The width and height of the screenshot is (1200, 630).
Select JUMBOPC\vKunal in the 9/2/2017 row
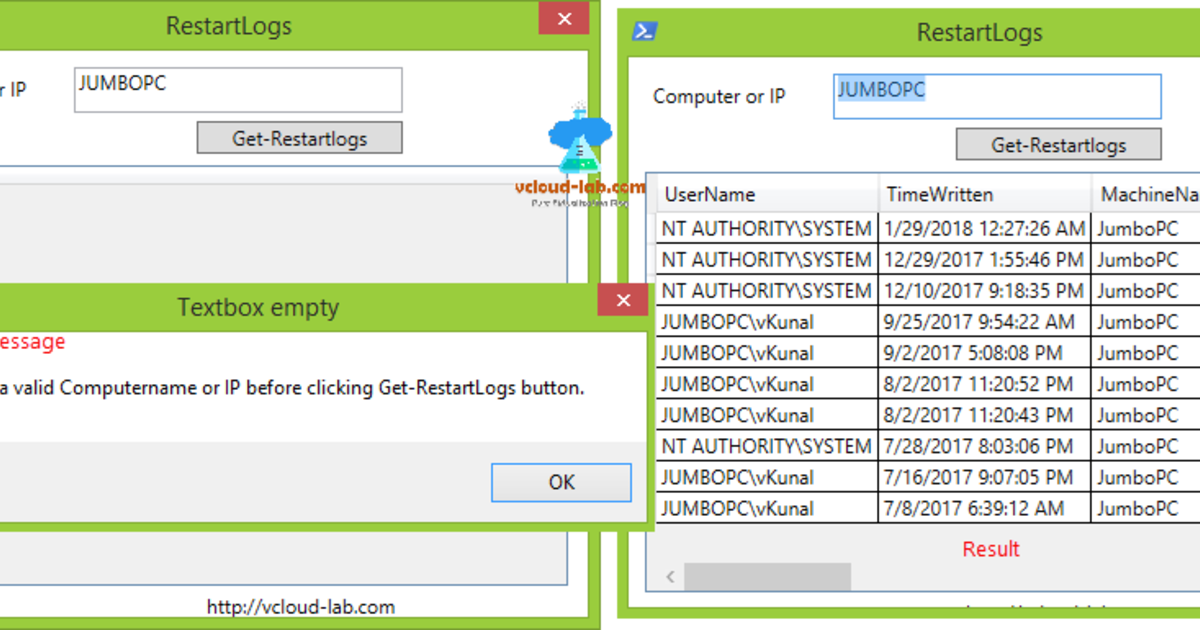click(x=767, y=352)
